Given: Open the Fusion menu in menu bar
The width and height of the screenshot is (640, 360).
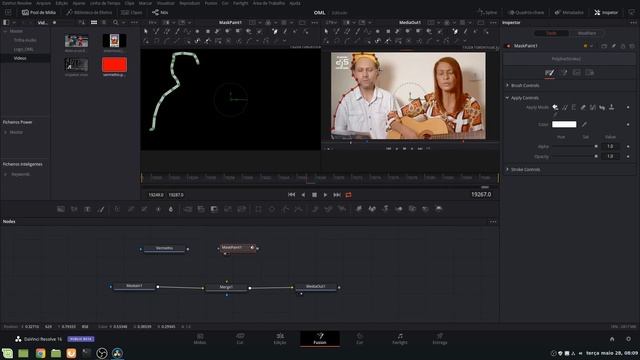Looking at the screenshot, I should click(211, 3).
